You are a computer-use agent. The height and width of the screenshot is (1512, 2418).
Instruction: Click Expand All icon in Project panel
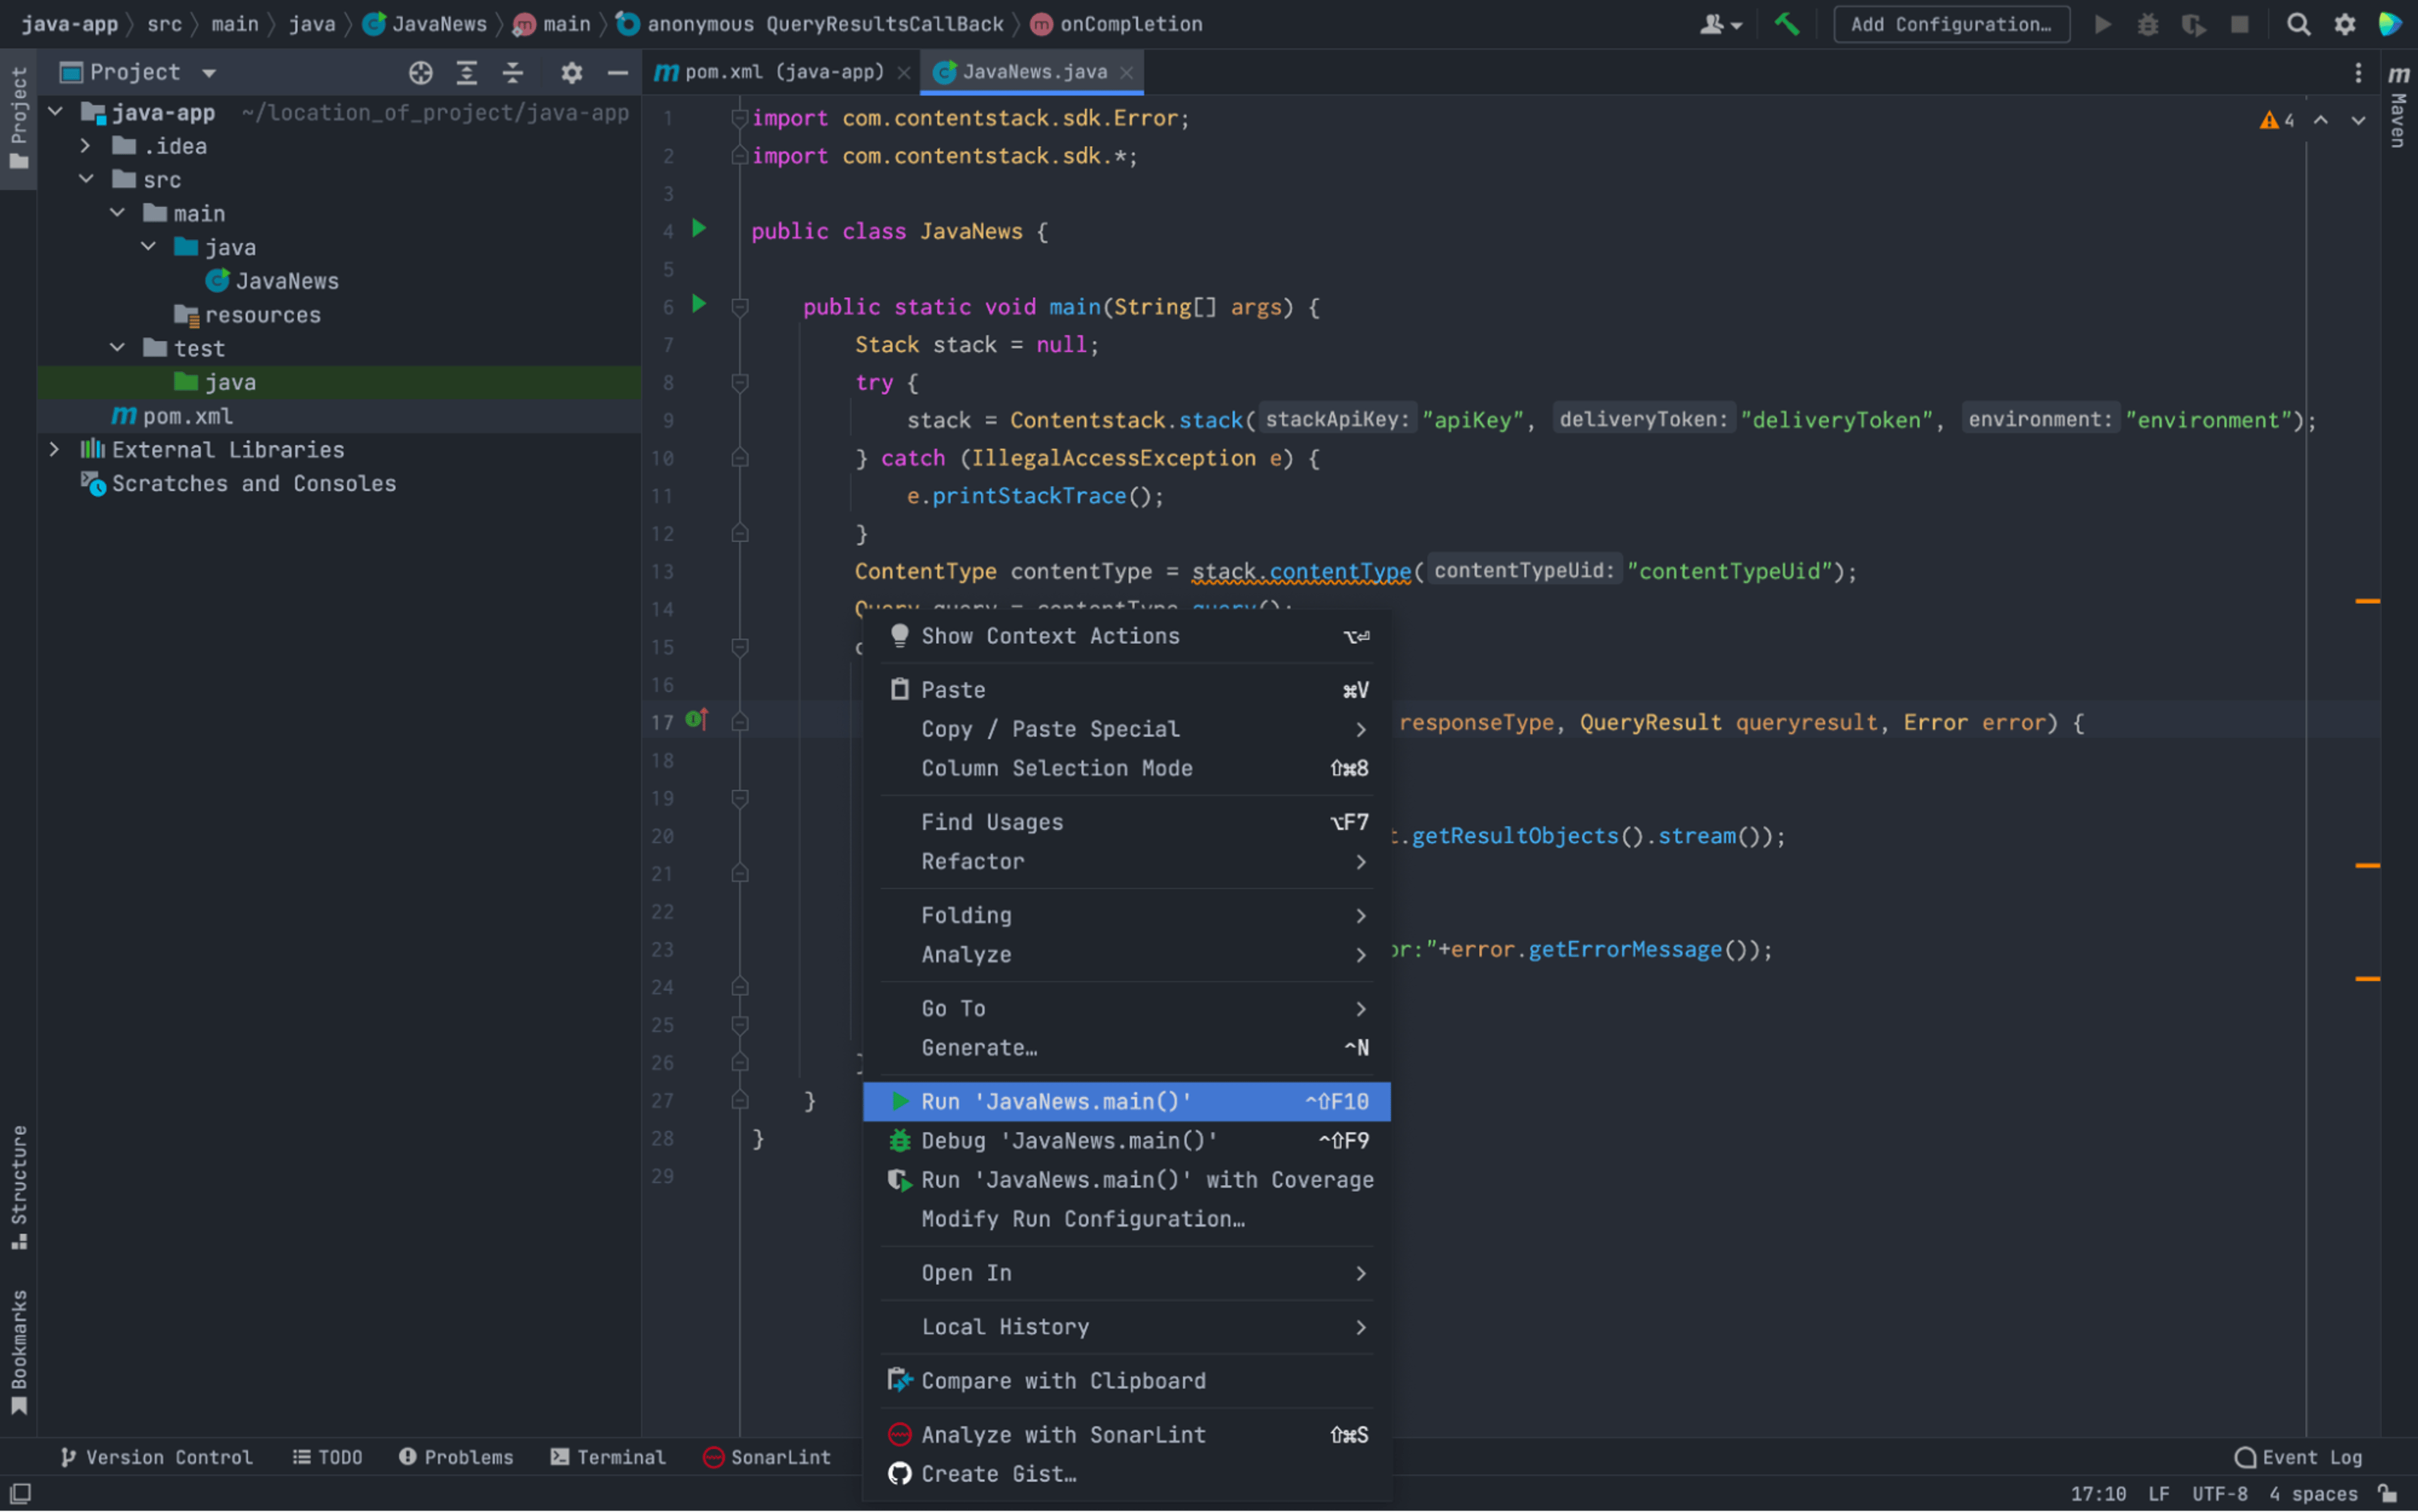466,72
